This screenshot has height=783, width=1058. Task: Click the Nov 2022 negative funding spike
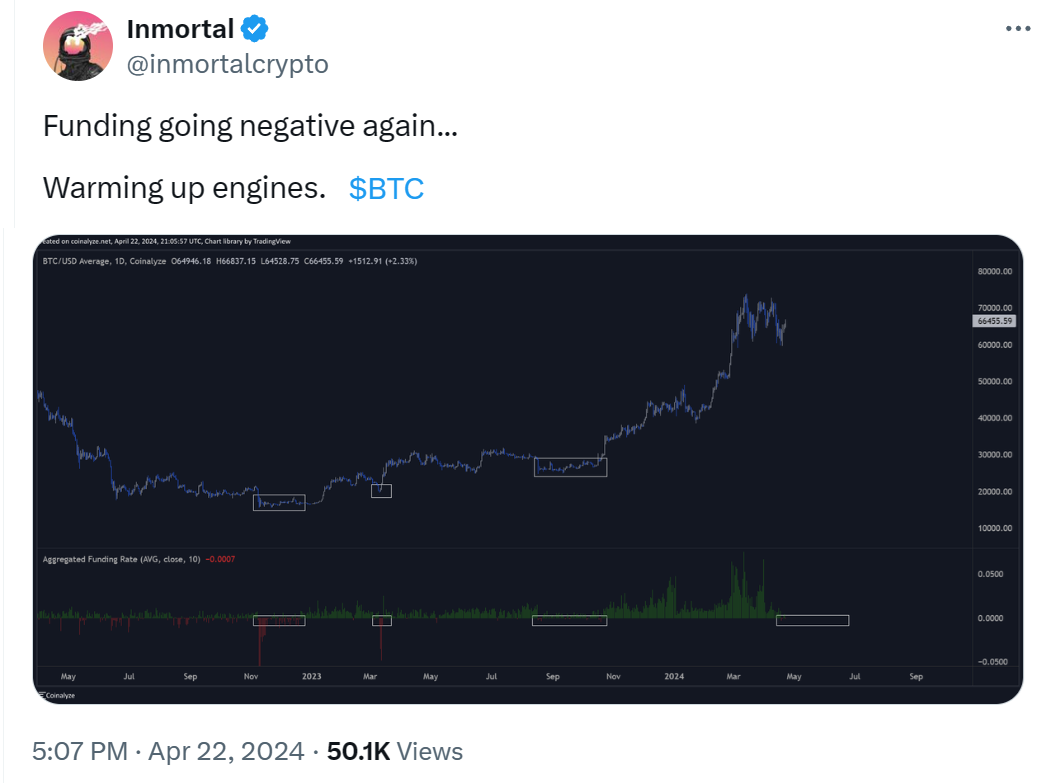click(x=260, y=641)
